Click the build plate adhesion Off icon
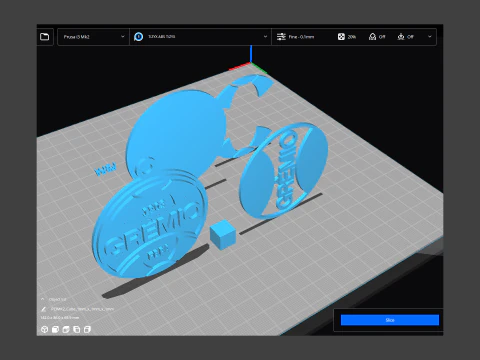This screenshot has height=360, width=480. 401,37
